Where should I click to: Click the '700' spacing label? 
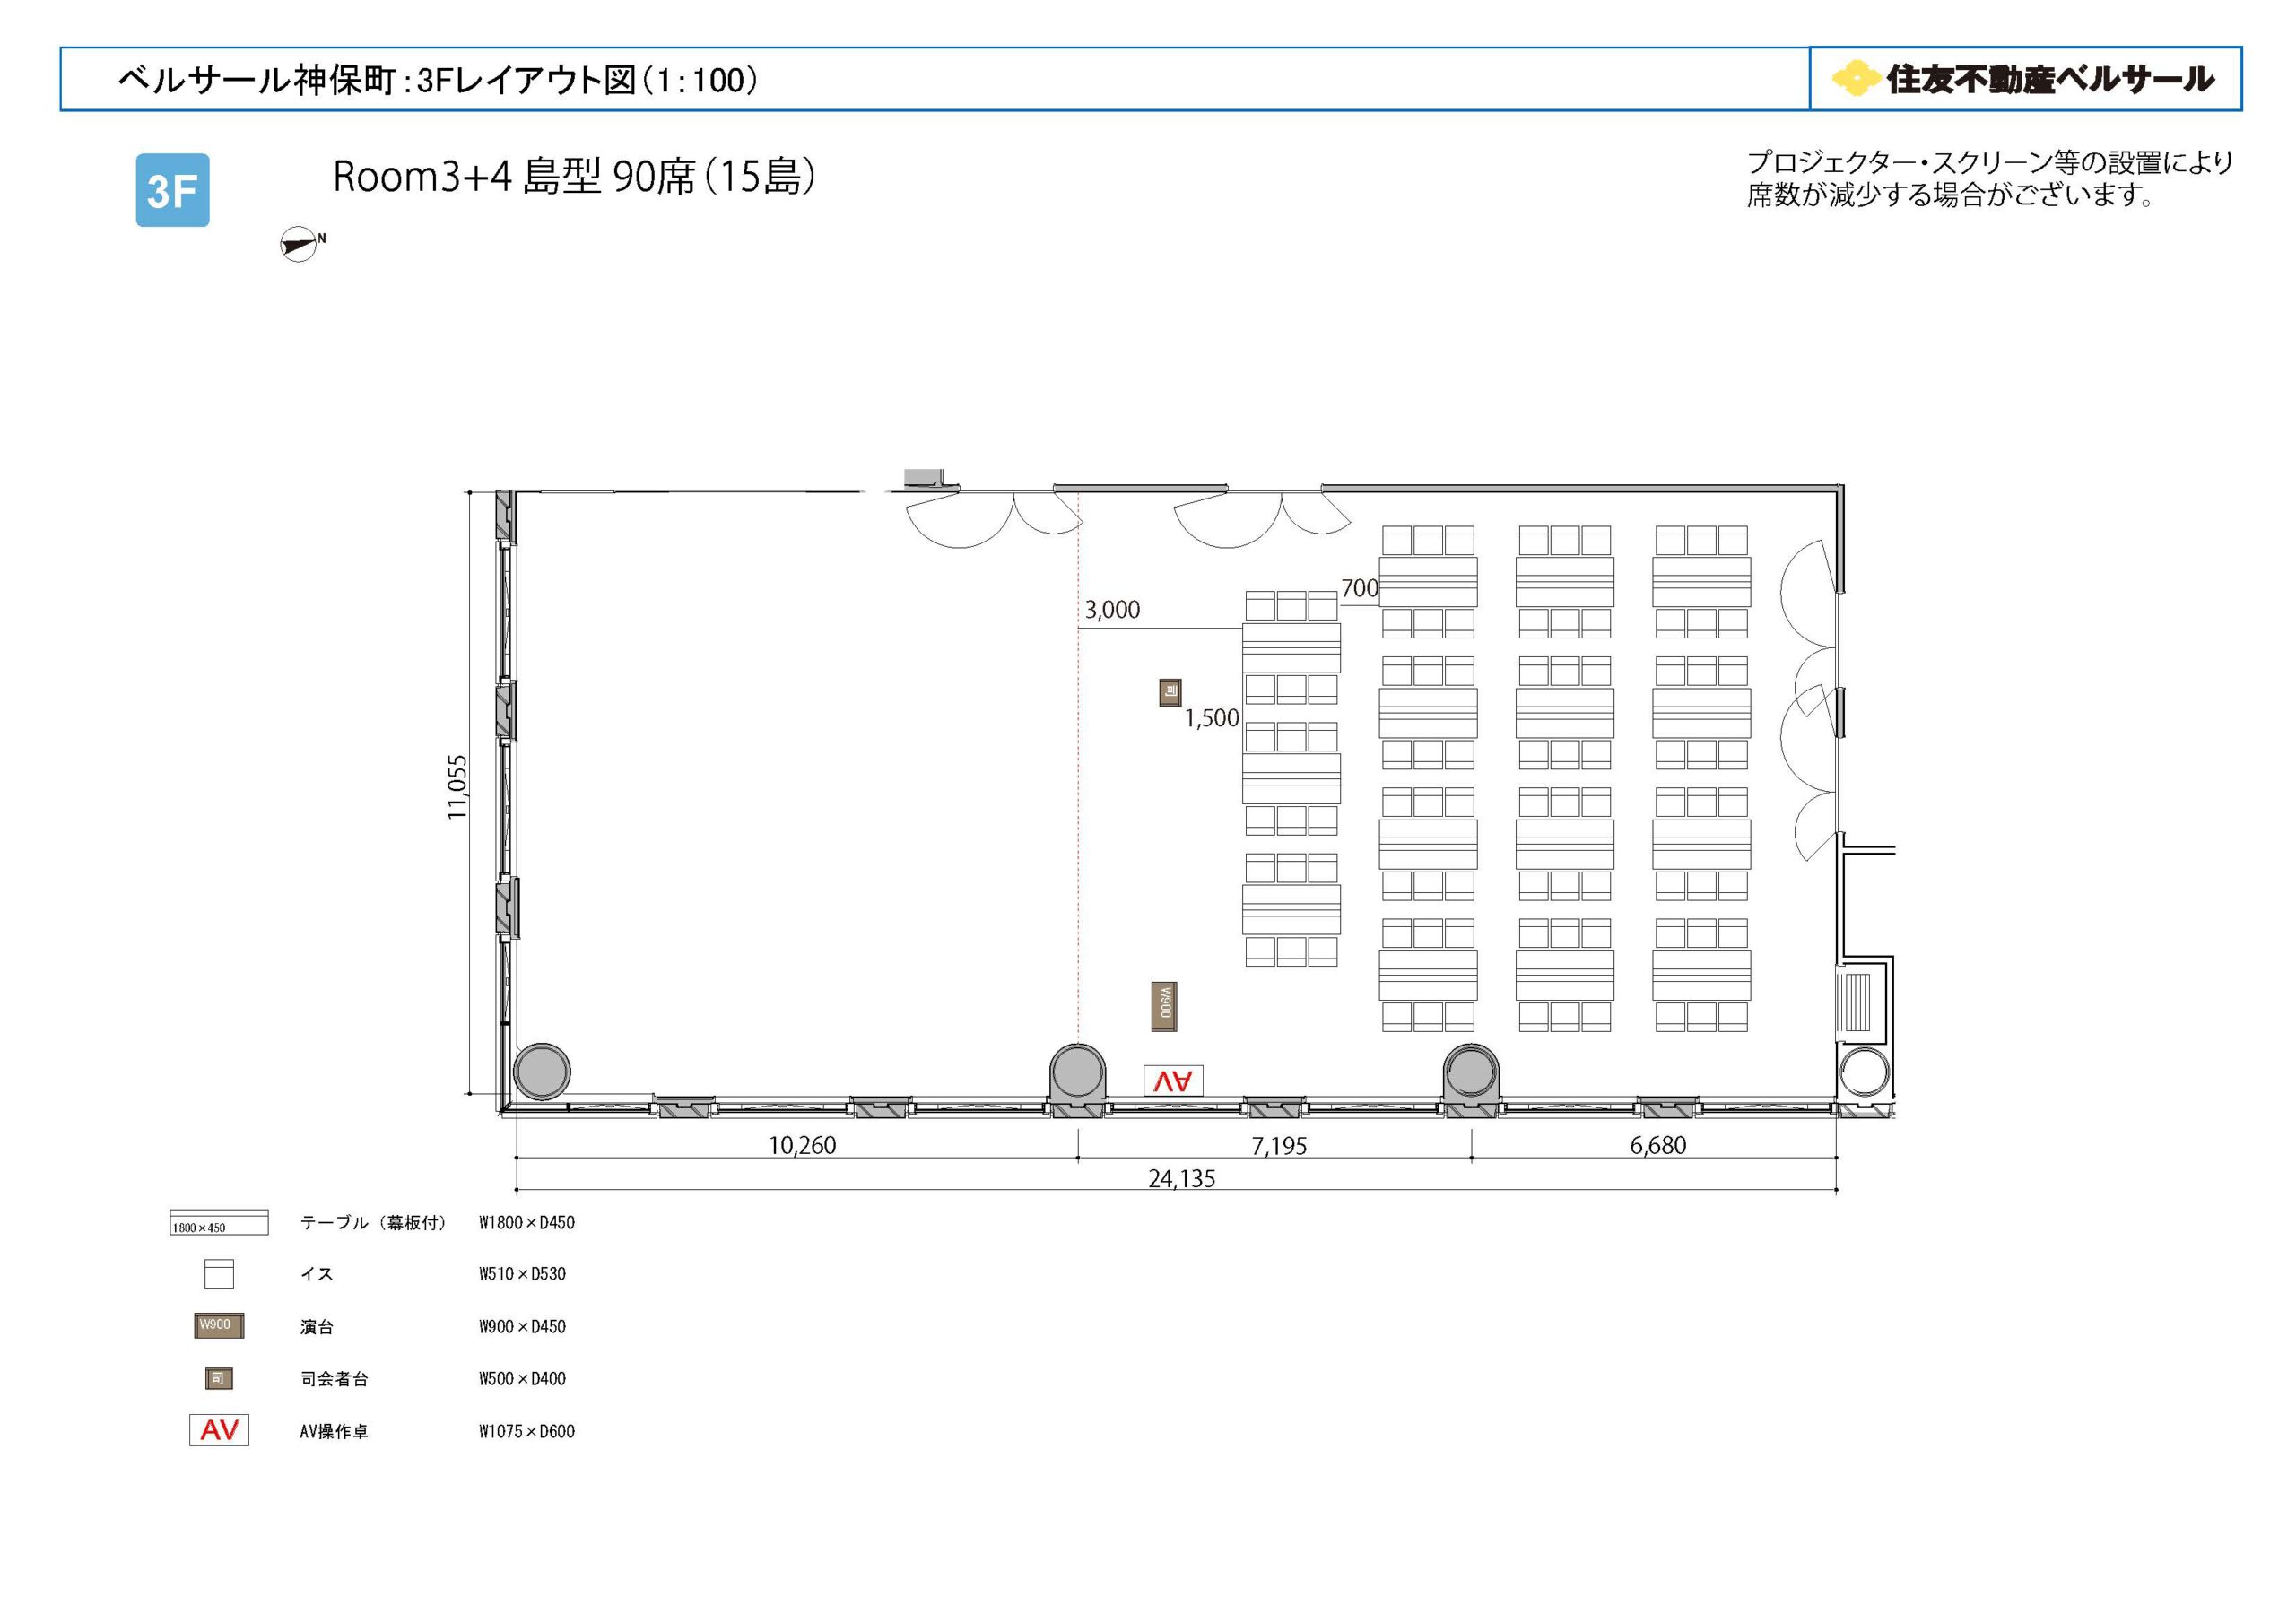coord(1360,589)
